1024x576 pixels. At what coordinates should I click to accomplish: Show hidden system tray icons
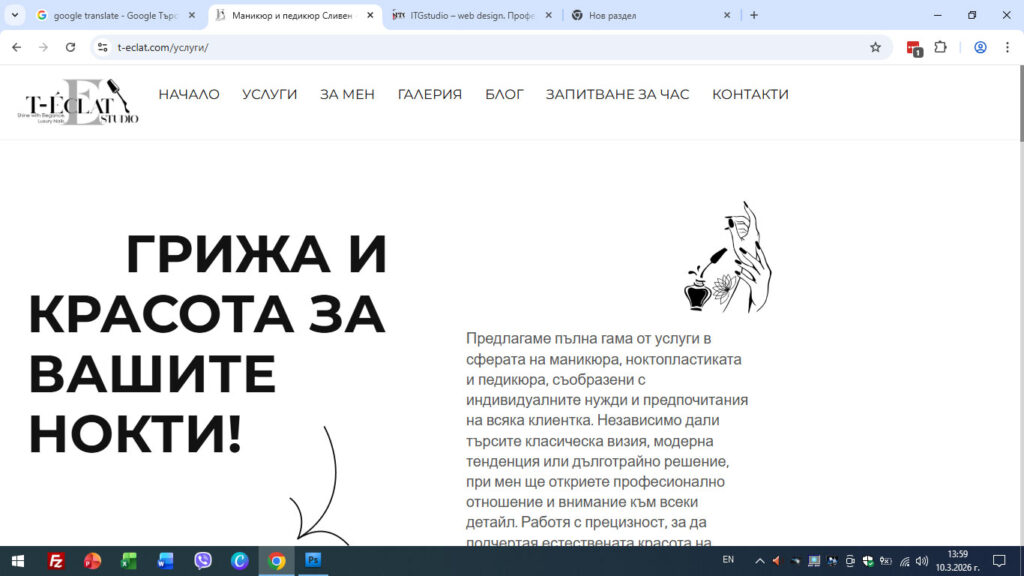(759, 561)
